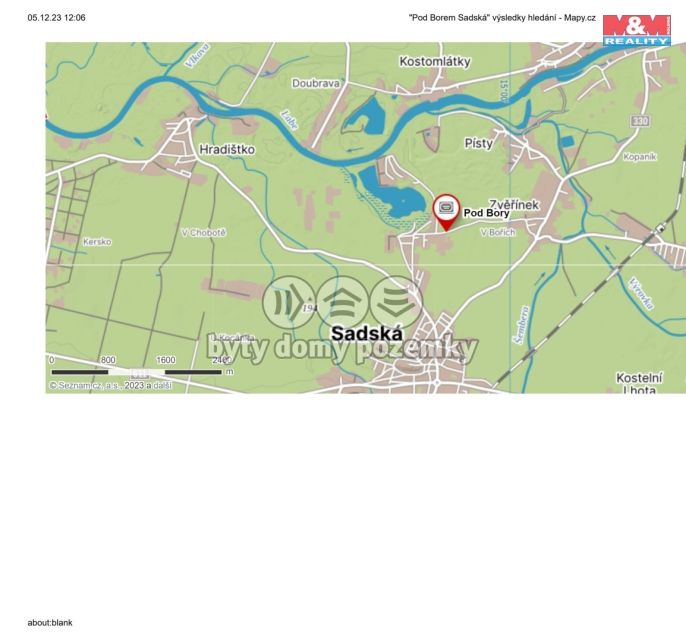Click the Mapy.cz search results page title
The width and height of the screenshot is (686, 642).
(x=502, y=18)
